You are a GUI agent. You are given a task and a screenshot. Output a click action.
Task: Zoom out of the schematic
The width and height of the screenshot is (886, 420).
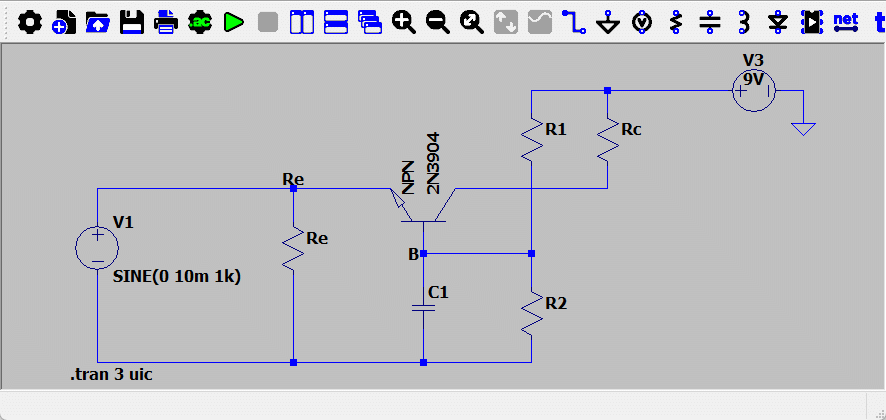click(437, 22)
